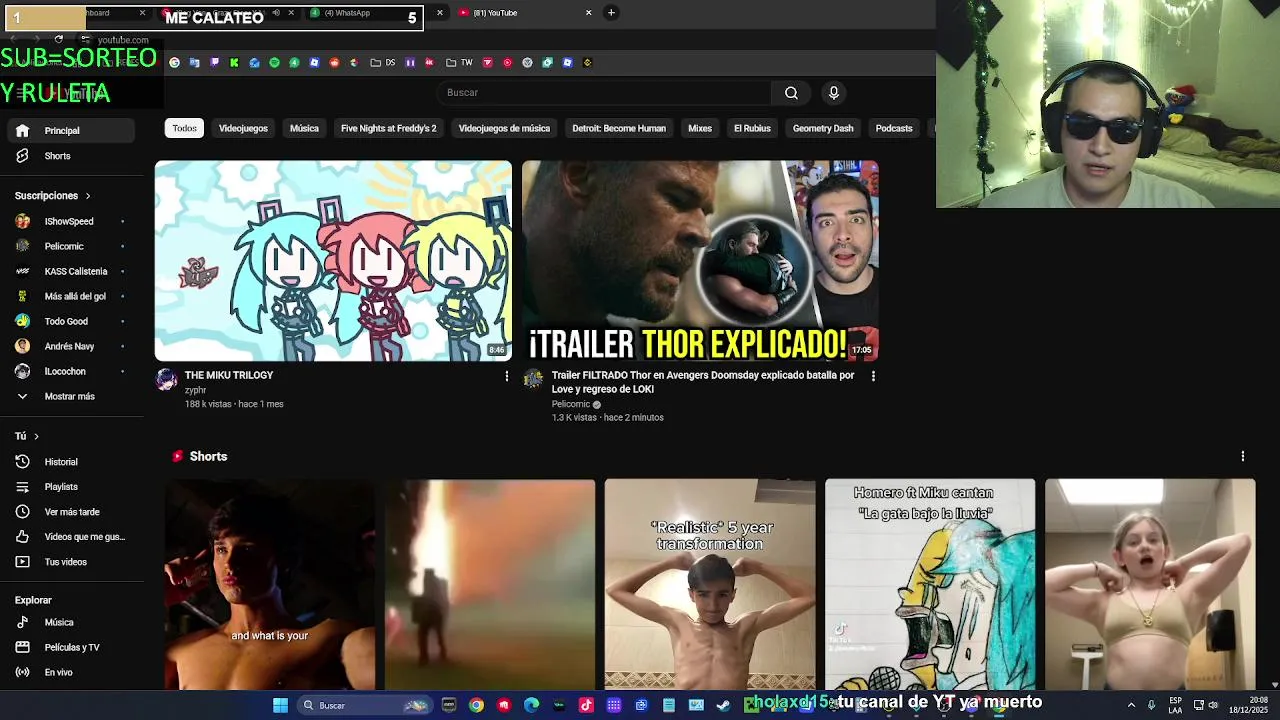The image size is (1280, 720).
Task: Open Tus videos in sidebar
Action: pyautogui.click(x=69, y=562)
